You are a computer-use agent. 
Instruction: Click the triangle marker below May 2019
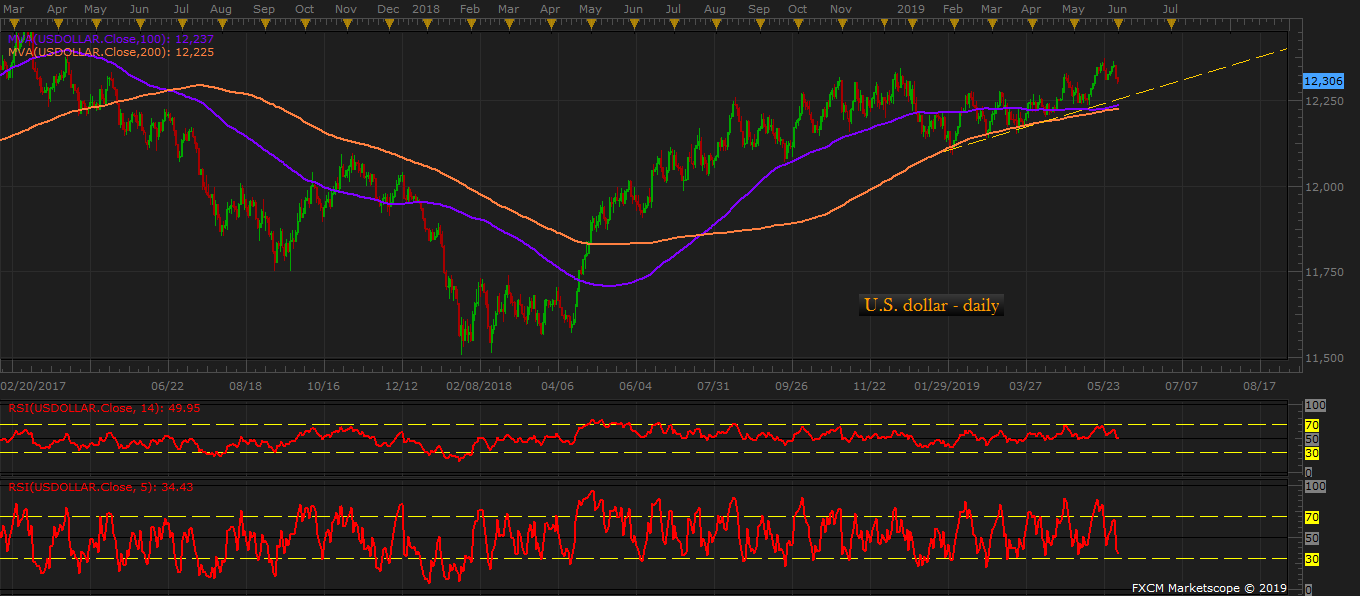[x=1073, y=22]
